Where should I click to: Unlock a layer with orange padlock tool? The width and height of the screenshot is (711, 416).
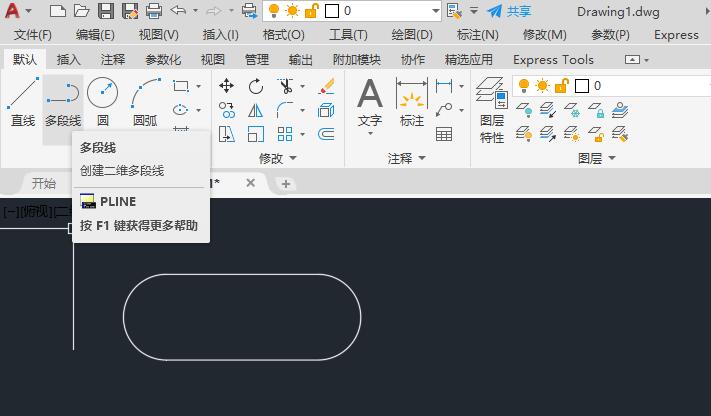[596, 134]
